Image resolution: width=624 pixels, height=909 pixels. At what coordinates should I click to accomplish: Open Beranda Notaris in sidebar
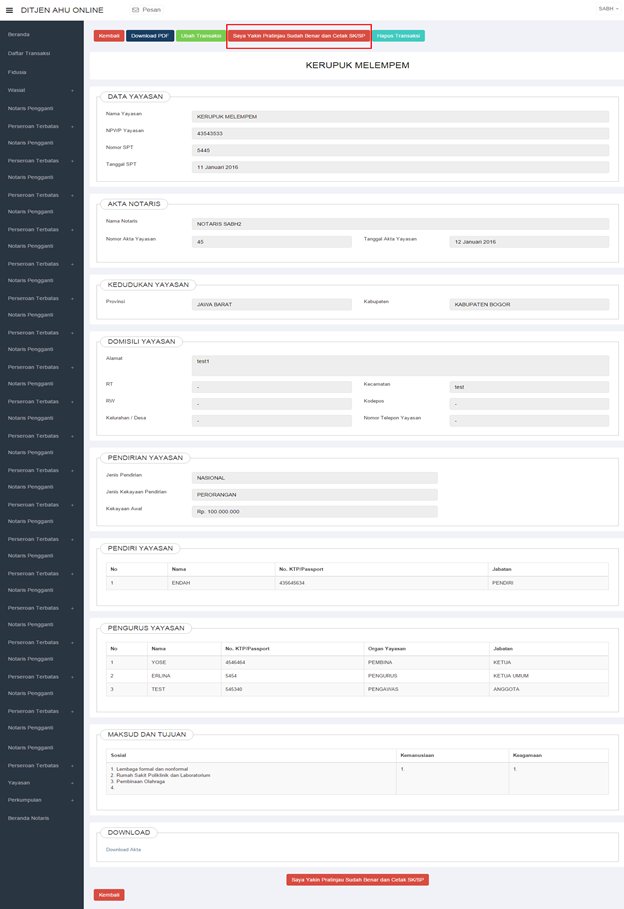[28, 818]
